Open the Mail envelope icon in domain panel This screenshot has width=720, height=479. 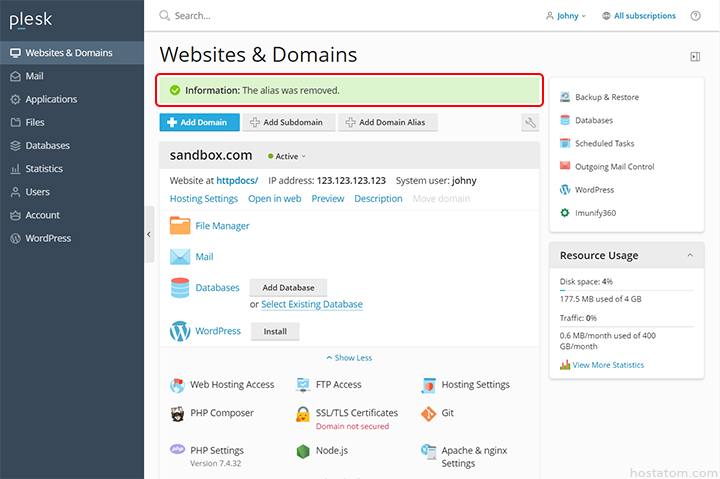(180, 257)
